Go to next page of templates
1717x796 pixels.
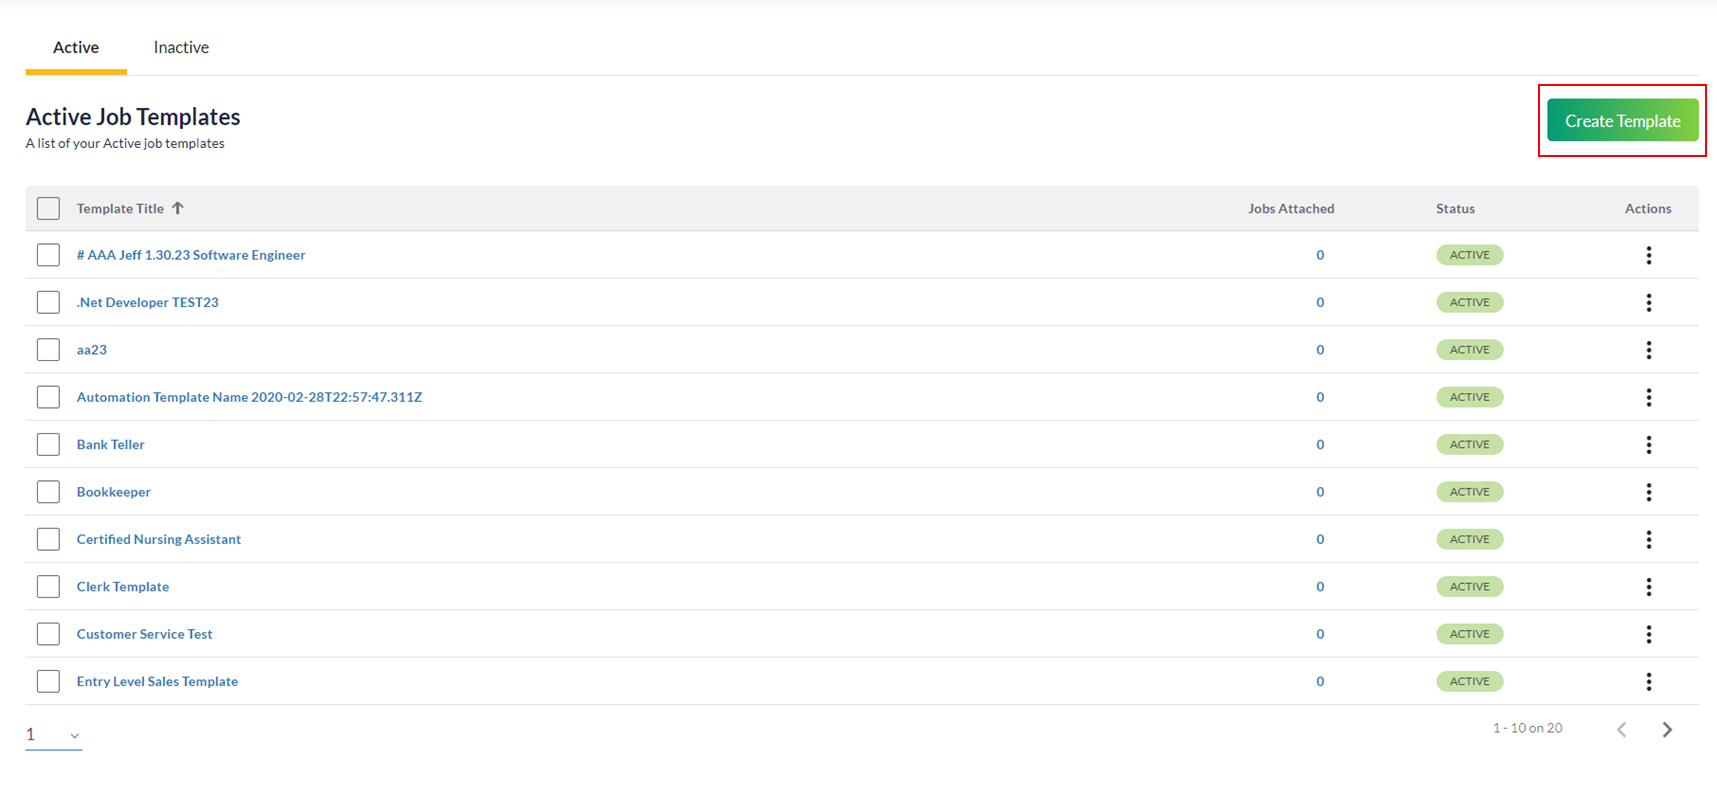pos(1666,730)
